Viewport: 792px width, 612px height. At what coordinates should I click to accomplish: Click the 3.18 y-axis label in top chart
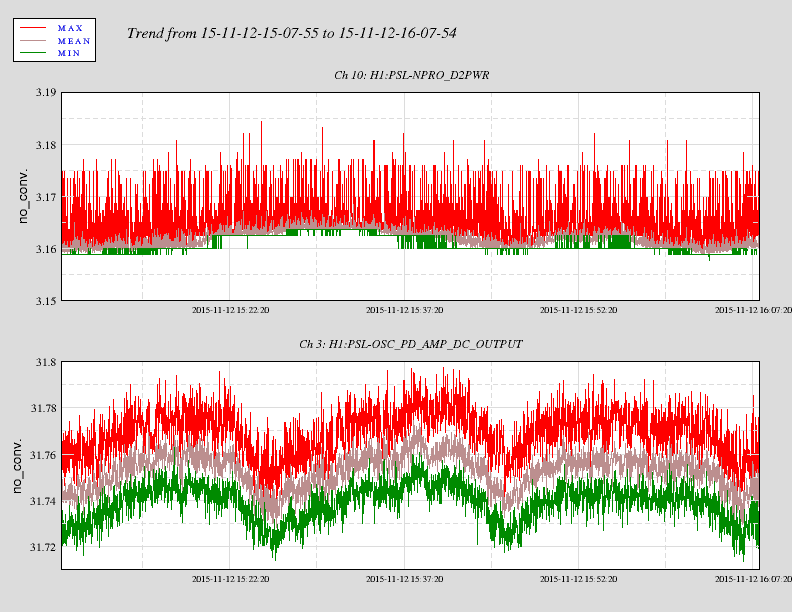pos(45,145)
